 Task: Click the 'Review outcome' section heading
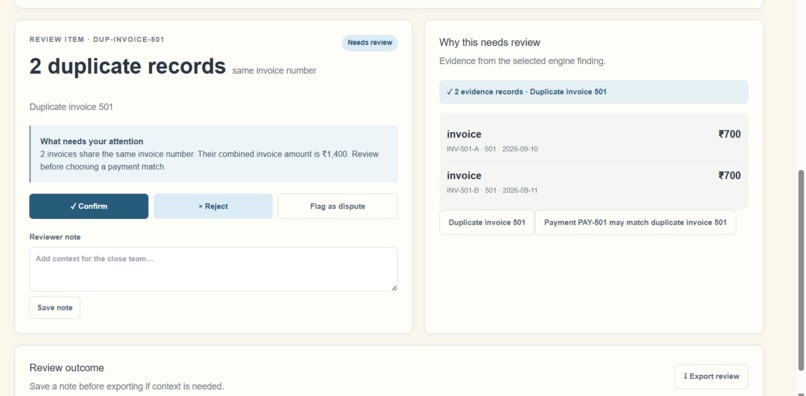pyautogui.click(x=67, y=368)
